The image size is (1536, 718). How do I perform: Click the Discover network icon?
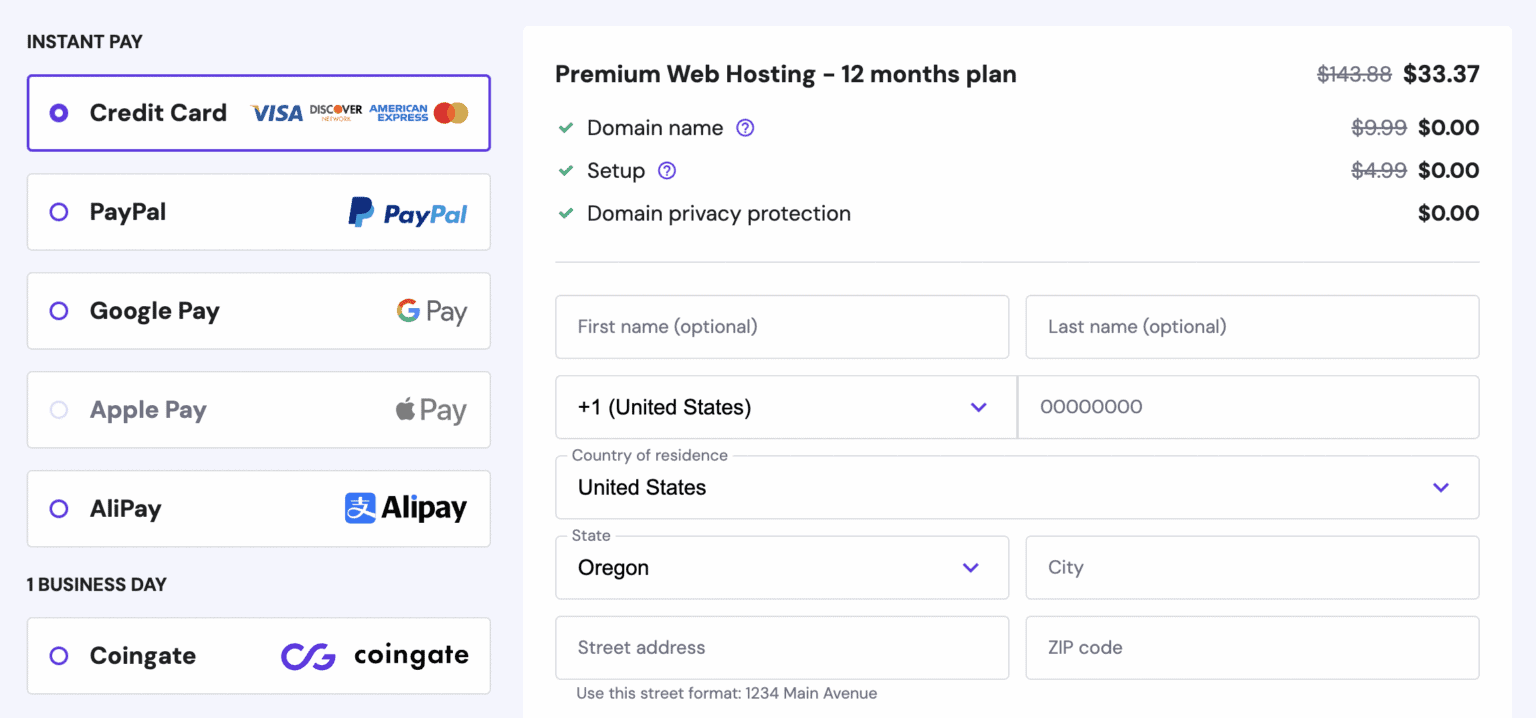[336, 113]
